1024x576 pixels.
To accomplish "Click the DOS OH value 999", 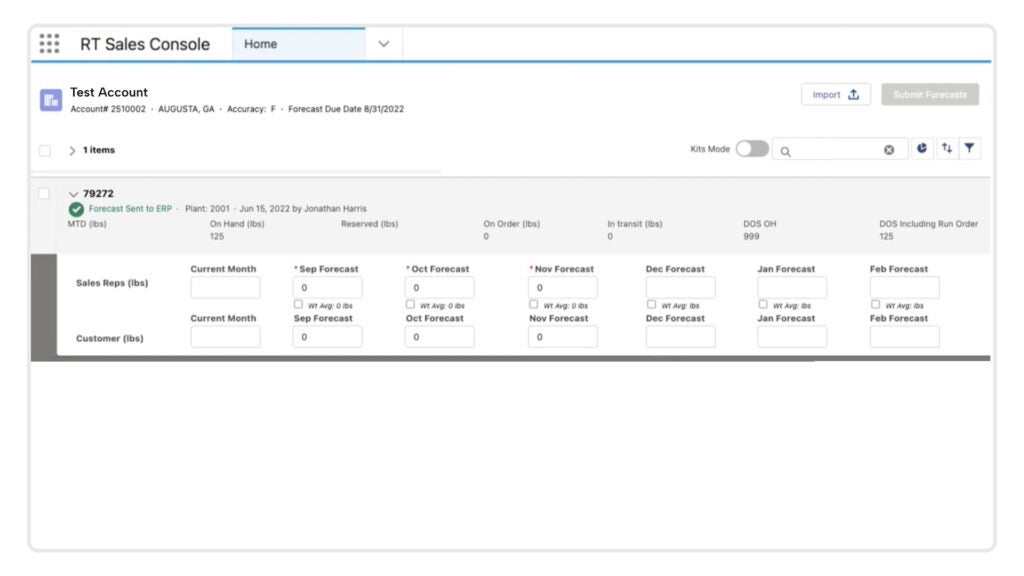I will [751, 236].
